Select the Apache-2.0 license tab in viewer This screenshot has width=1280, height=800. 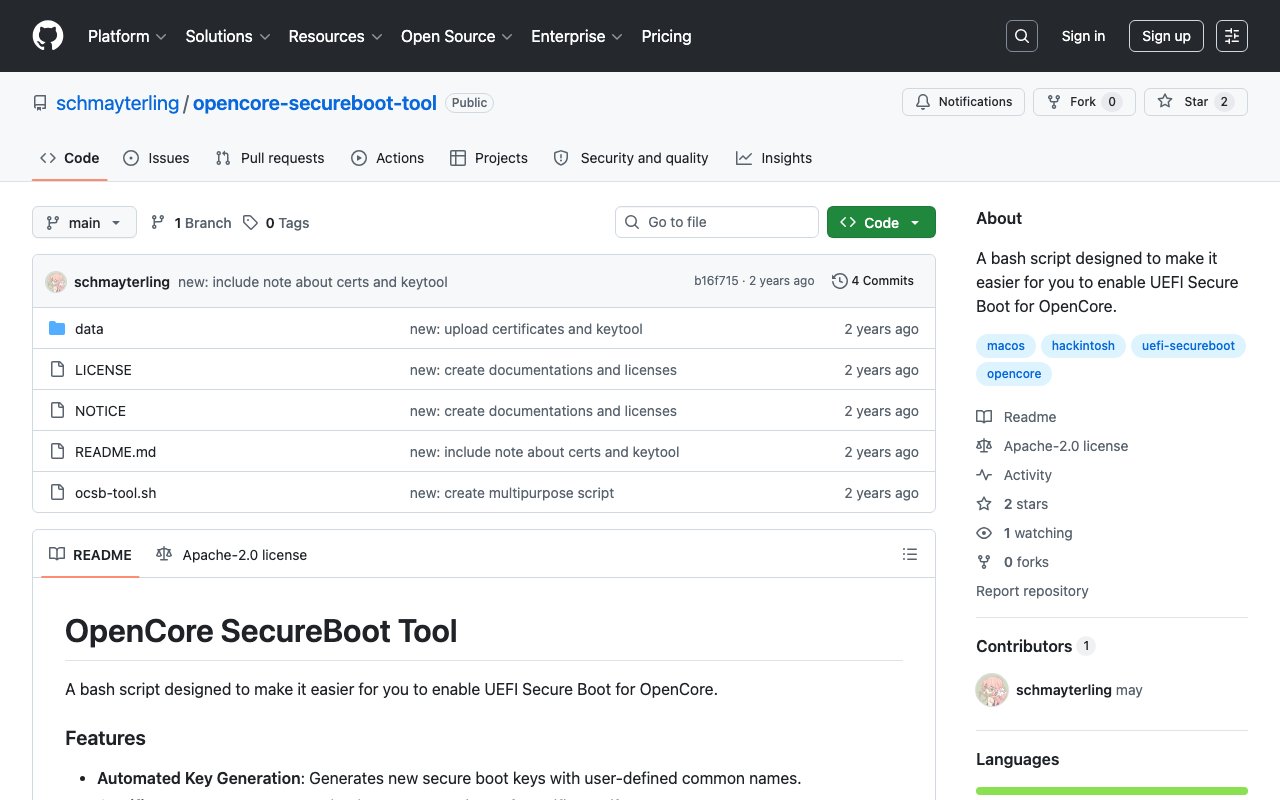[232, 554]
